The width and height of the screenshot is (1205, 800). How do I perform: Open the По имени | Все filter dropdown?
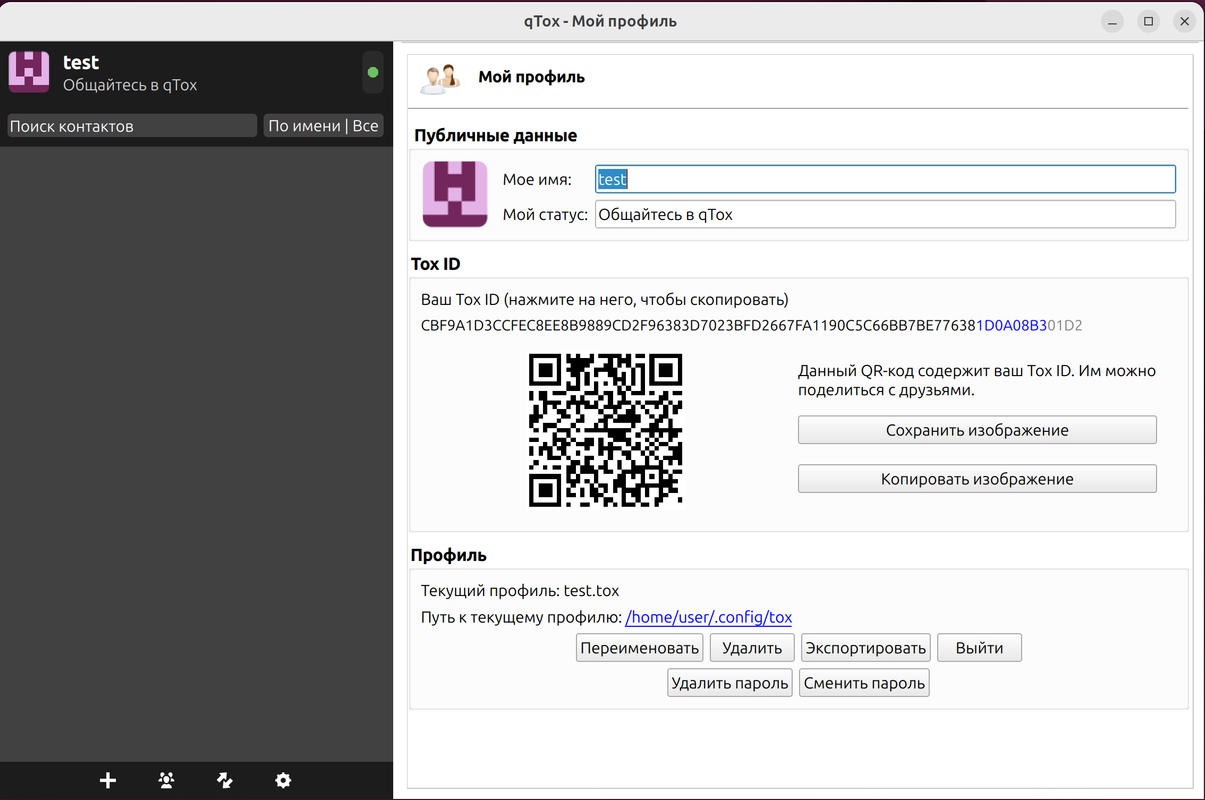click(323, 126)
